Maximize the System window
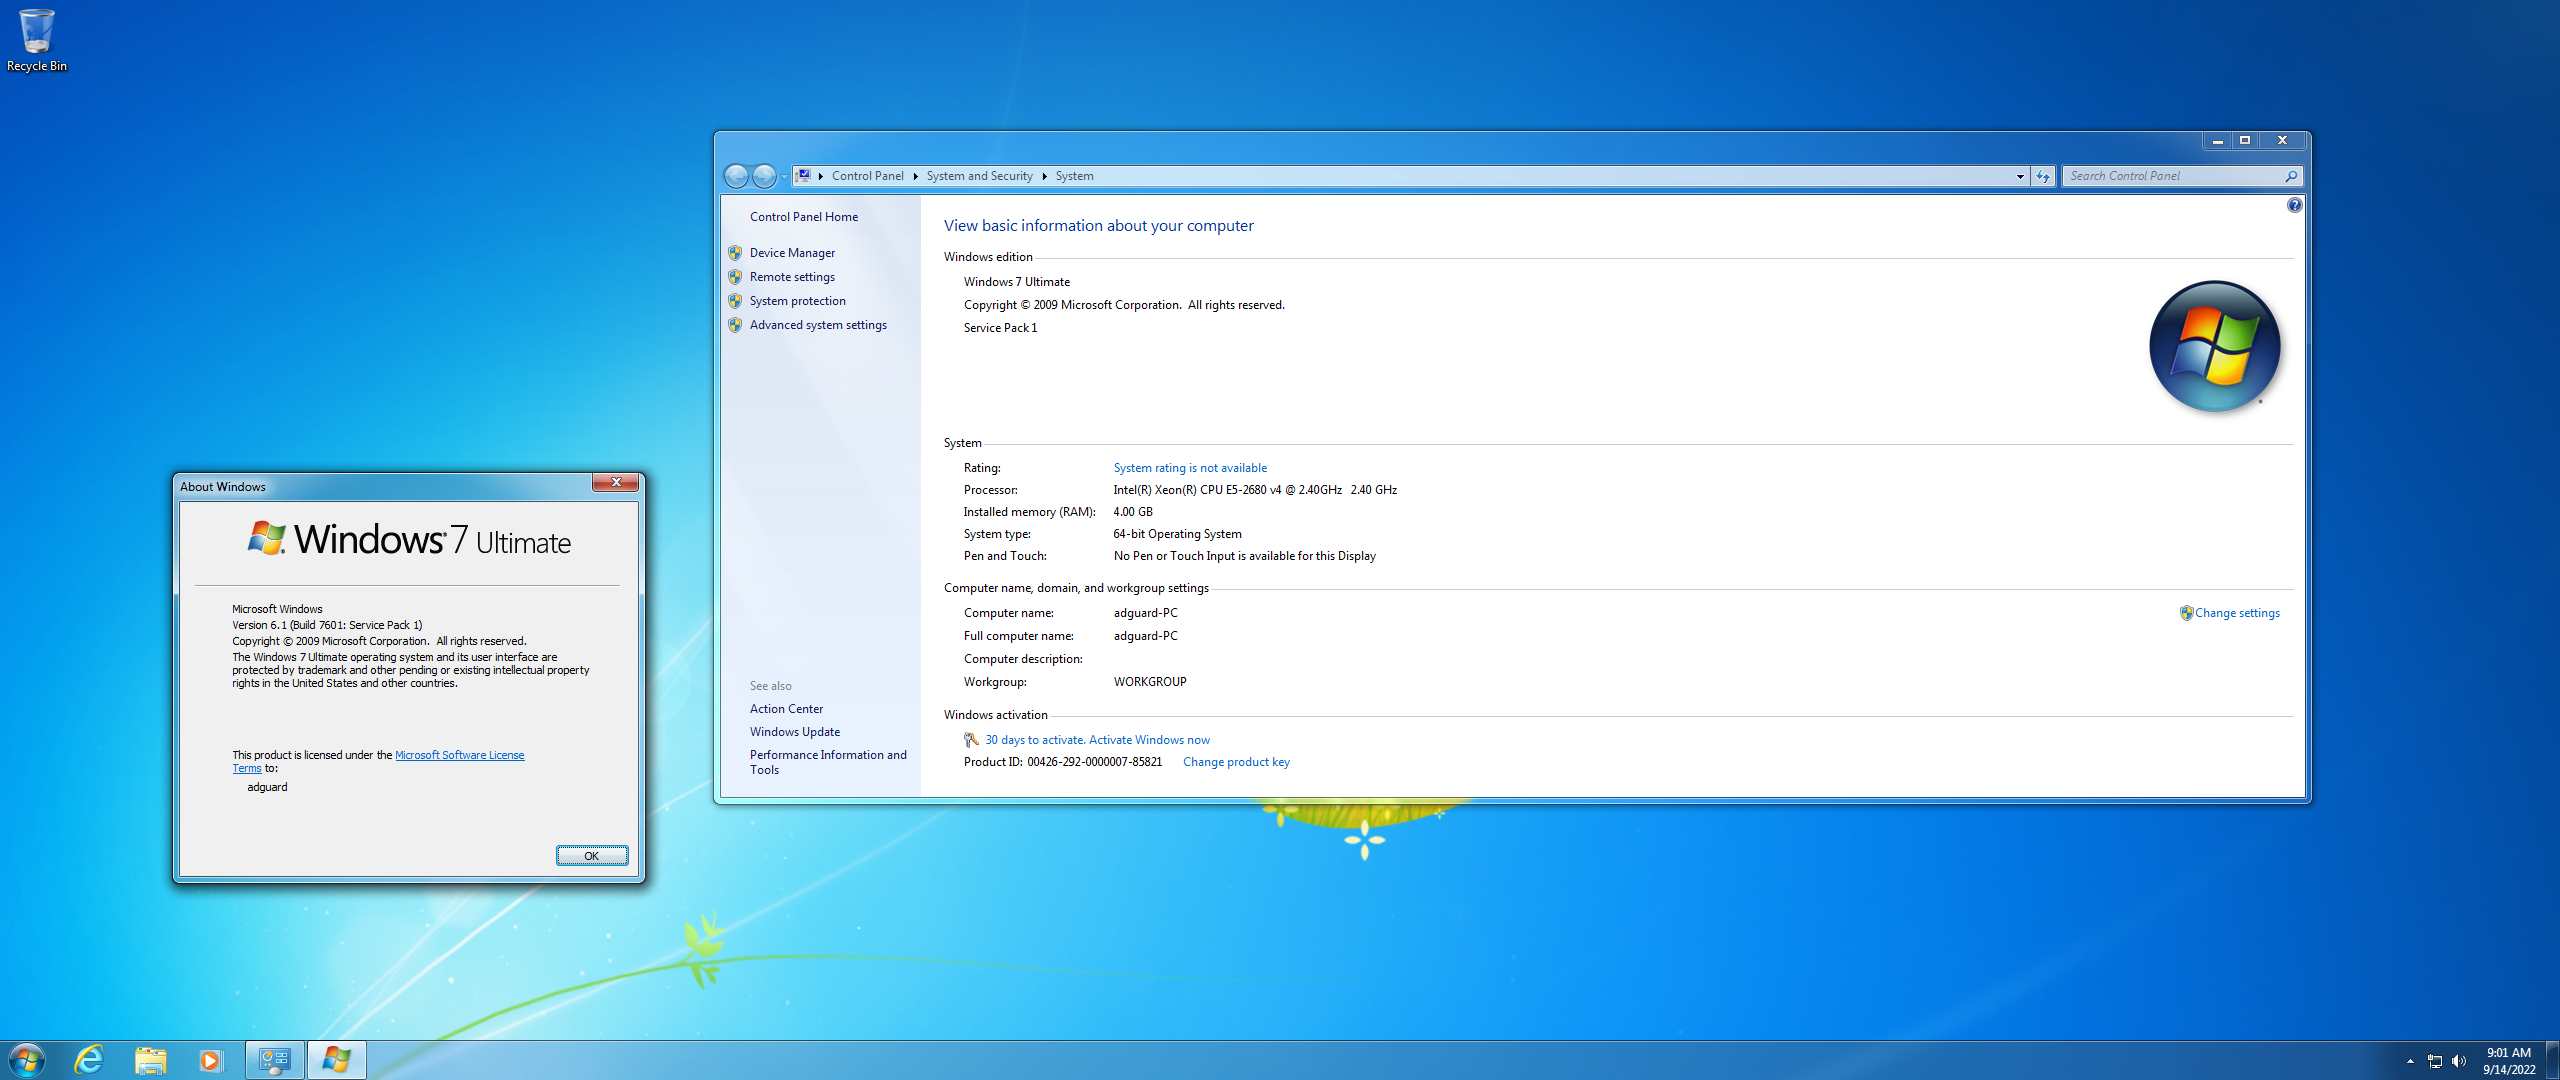The width and height of the screenshot is (2560, 1080). [2244, 141]
